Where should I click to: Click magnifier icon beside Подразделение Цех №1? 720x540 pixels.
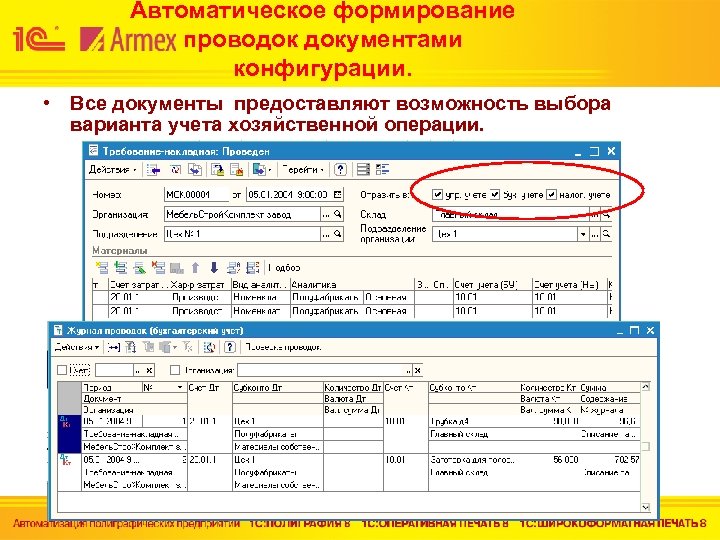pos(338,234)
